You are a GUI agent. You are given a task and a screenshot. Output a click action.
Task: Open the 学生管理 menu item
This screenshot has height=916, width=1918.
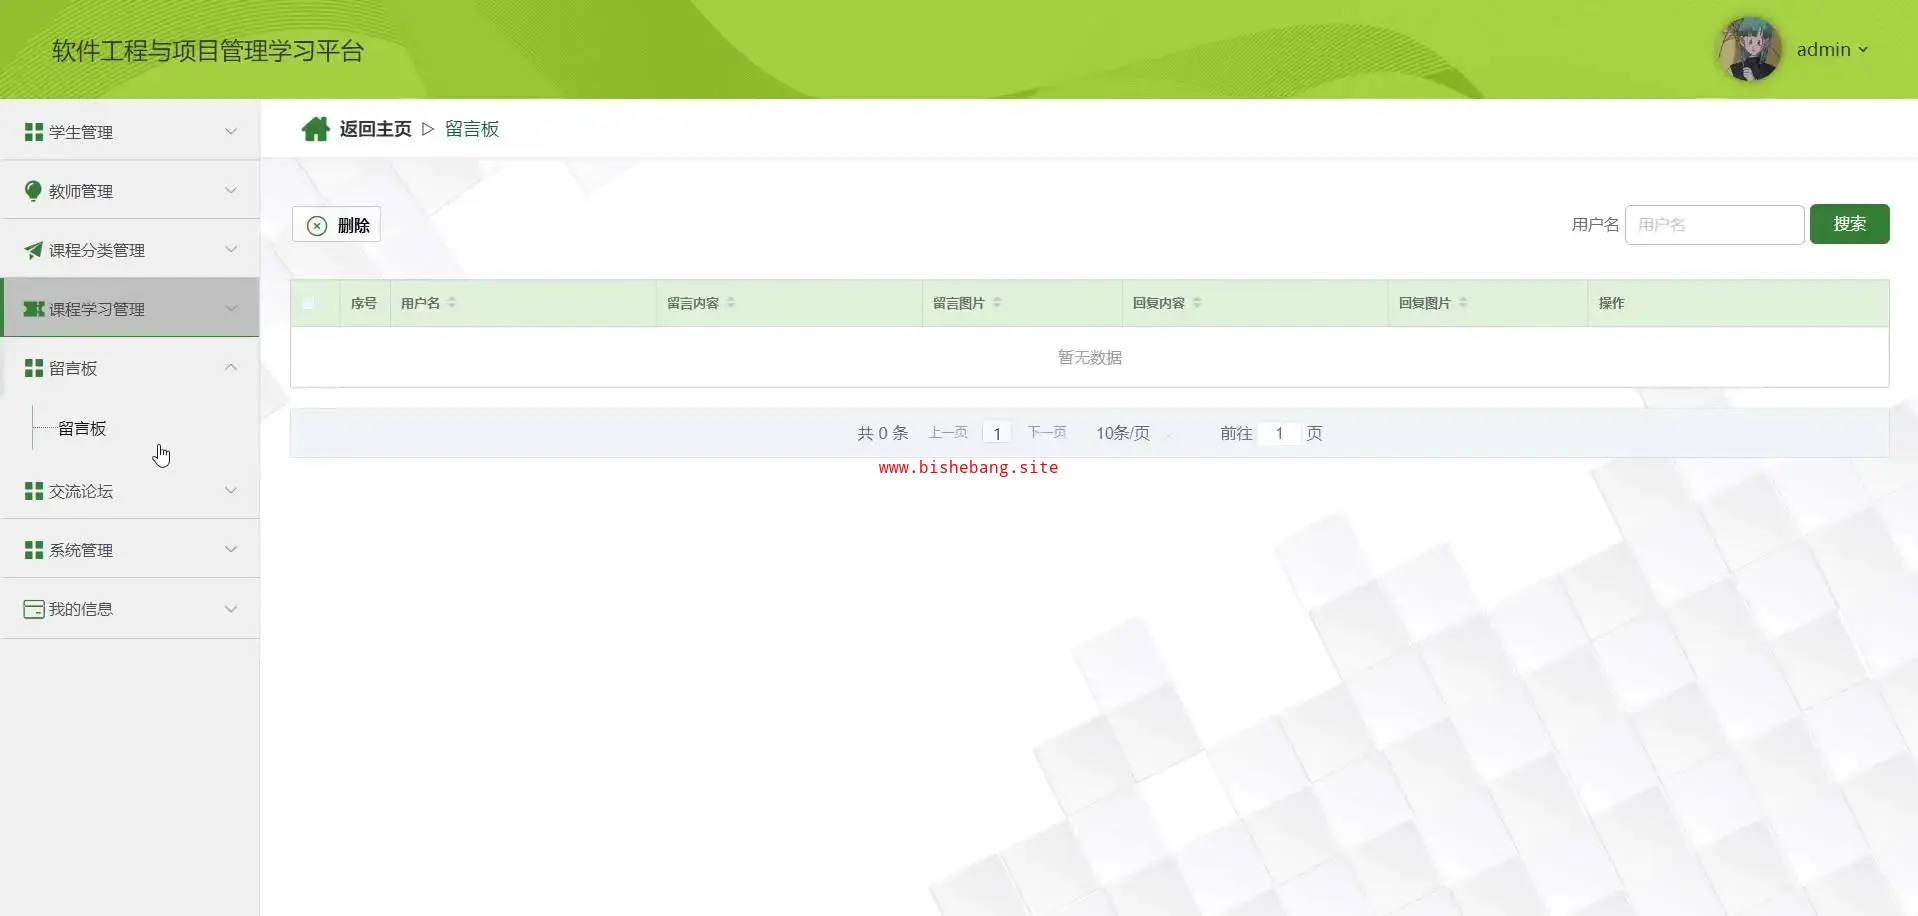click(x=130, y=131)
